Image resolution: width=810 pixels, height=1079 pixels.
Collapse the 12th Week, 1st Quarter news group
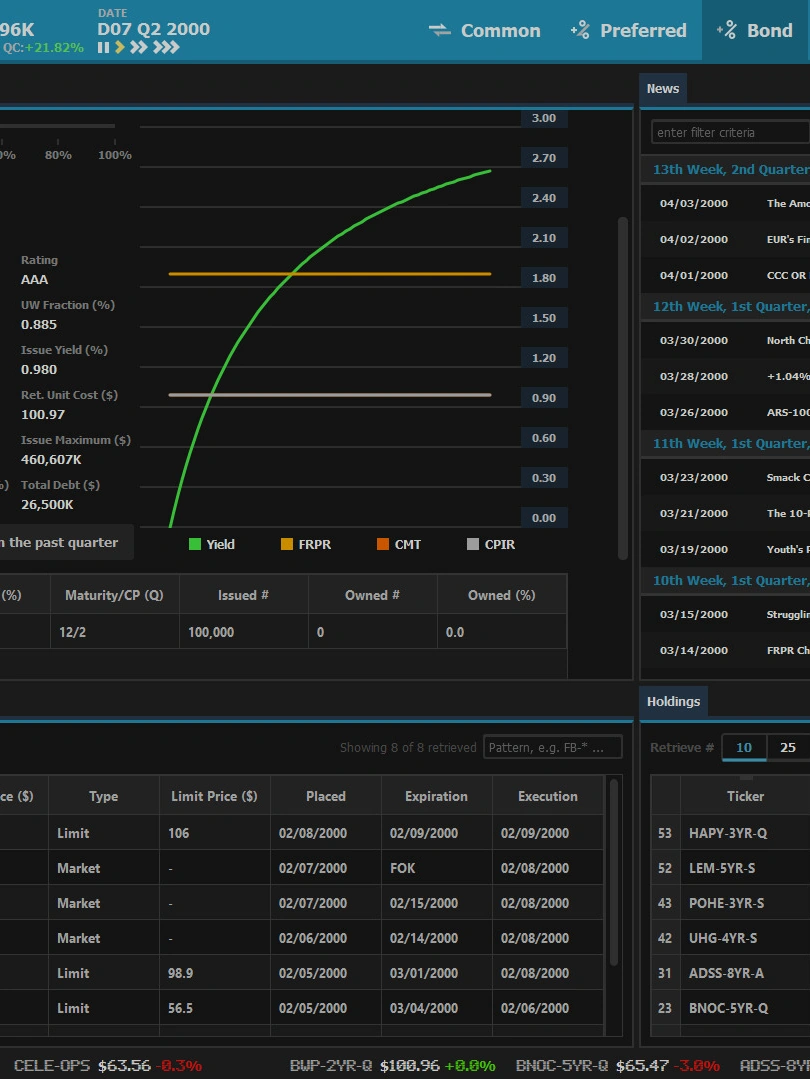pyautogui.click(x=730, y=306)
